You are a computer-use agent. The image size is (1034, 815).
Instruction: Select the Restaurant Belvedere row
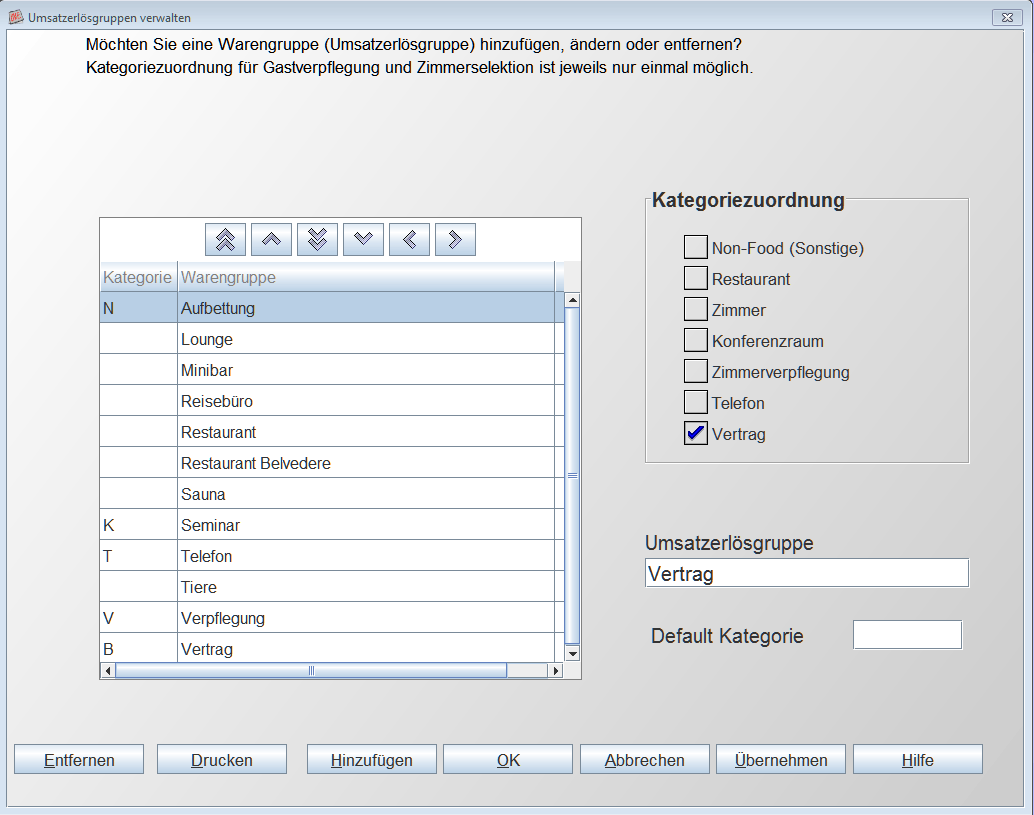point(332,463)
